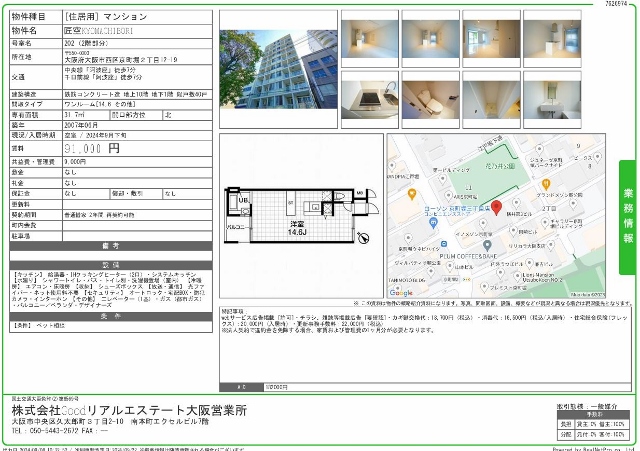Screen dimensions: 640x451
Task: Click the 9,000円 management fee value
Action: pyautogui.click(x=75, y=162)
